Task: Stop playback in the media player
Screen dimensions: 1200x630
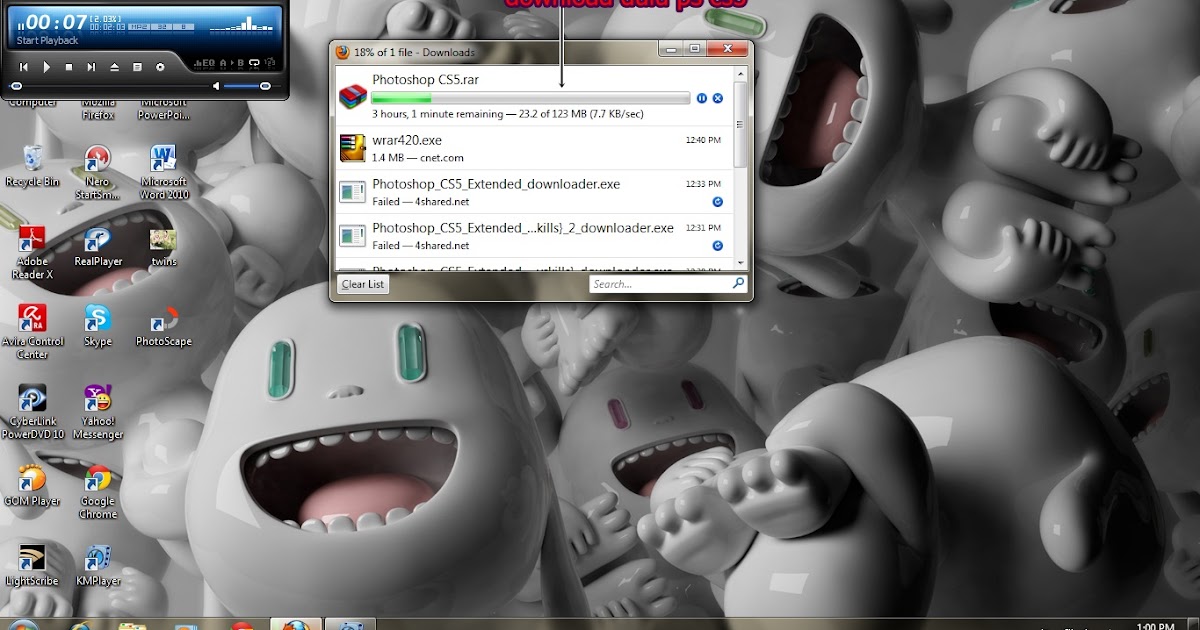Action: 69,67
